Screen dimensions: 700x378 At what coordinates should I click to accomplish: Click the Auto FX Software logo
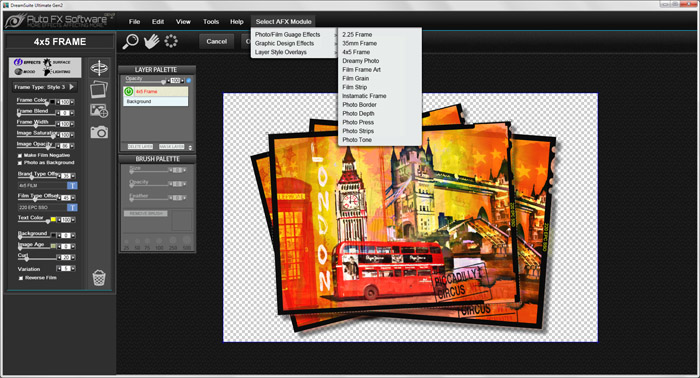(59, 21)
